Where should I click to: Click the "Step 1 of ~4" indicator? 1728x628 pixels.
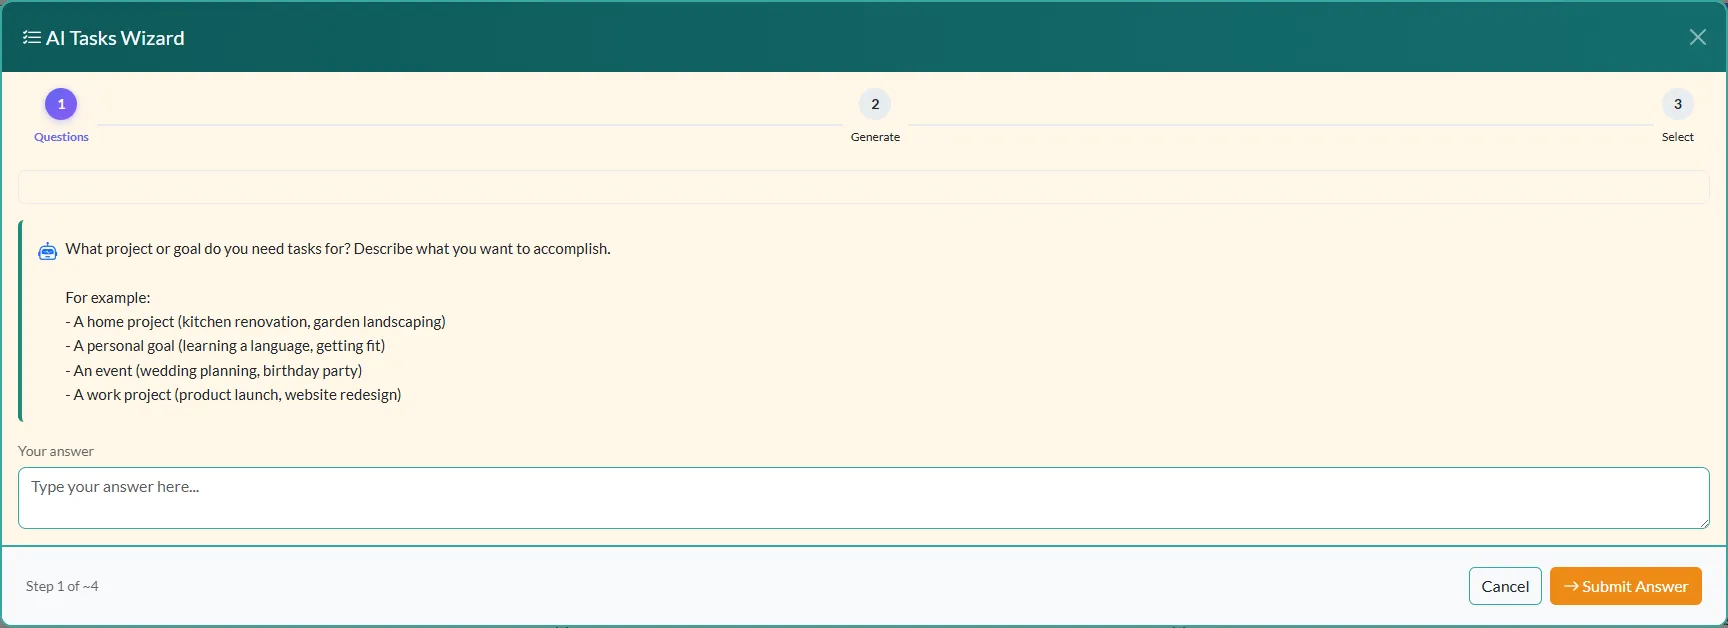[x=62, y=586]
